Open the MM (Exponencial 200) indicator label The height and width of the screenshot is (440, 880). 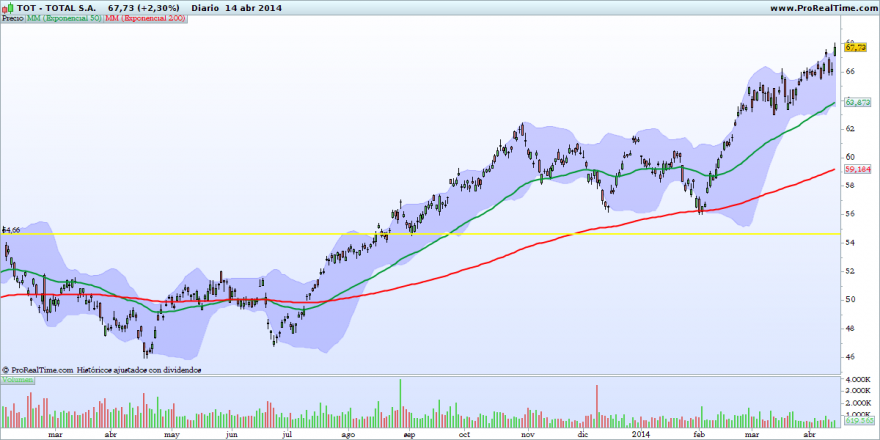tap(146, 19)
